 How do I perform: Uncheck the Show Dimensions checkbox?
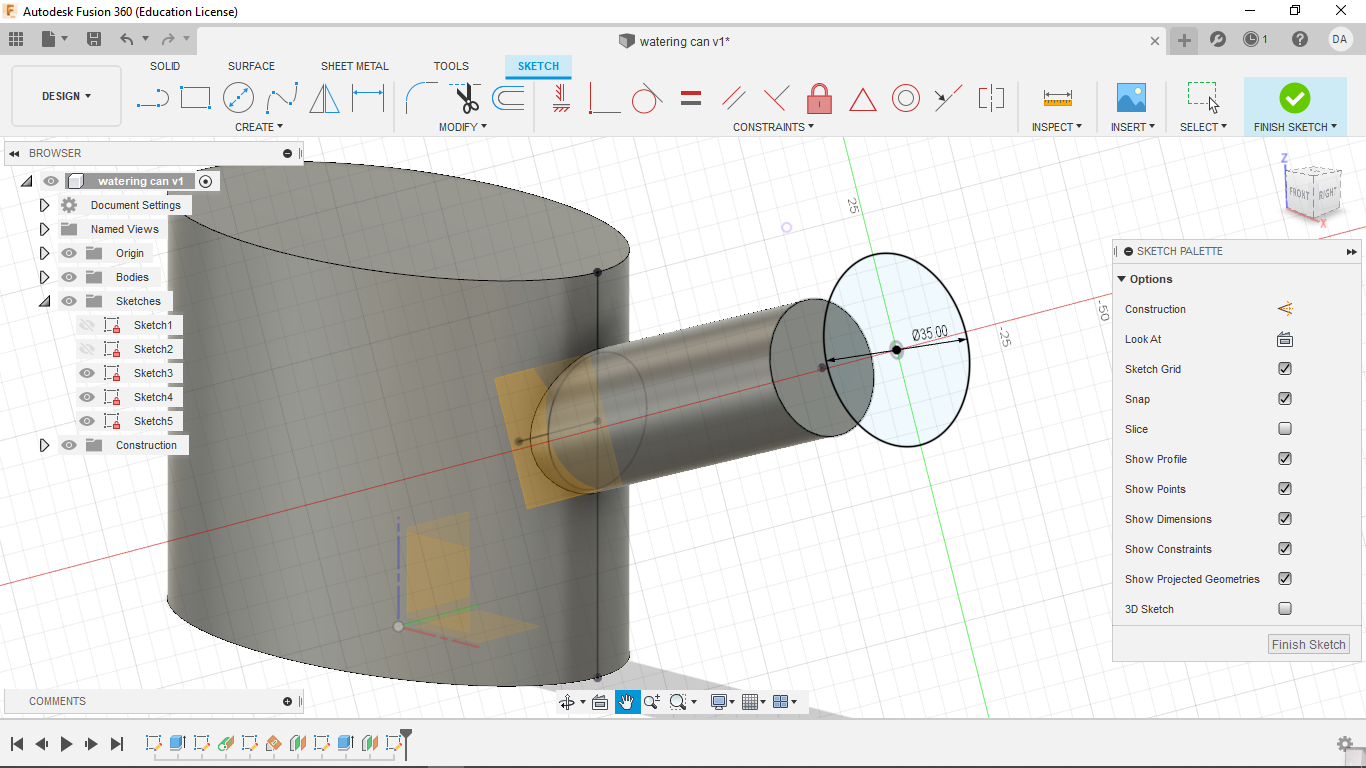click(x=1285, y=519)
